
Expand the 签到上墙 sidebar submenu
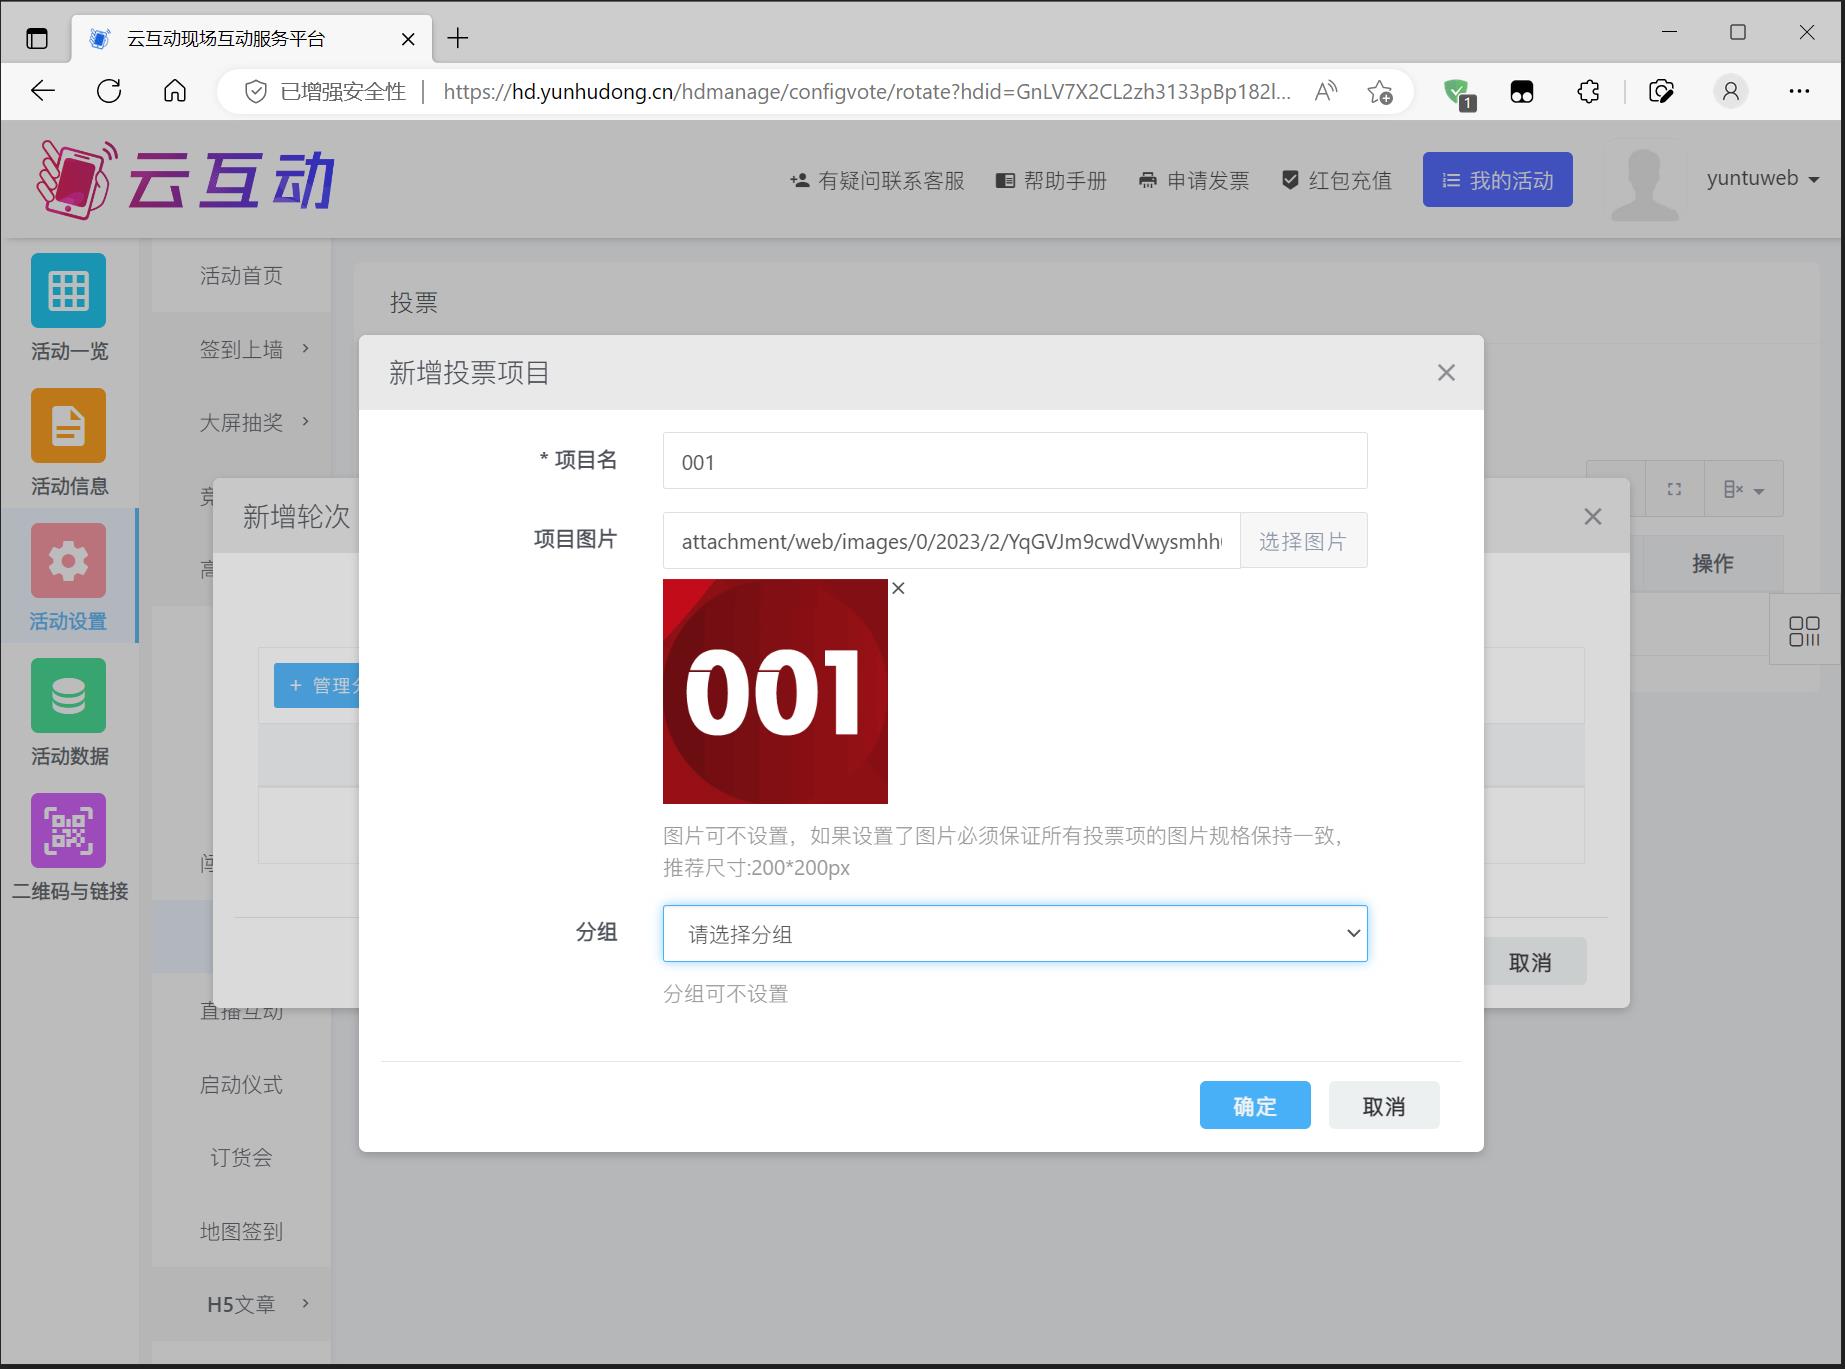[254, 349]
